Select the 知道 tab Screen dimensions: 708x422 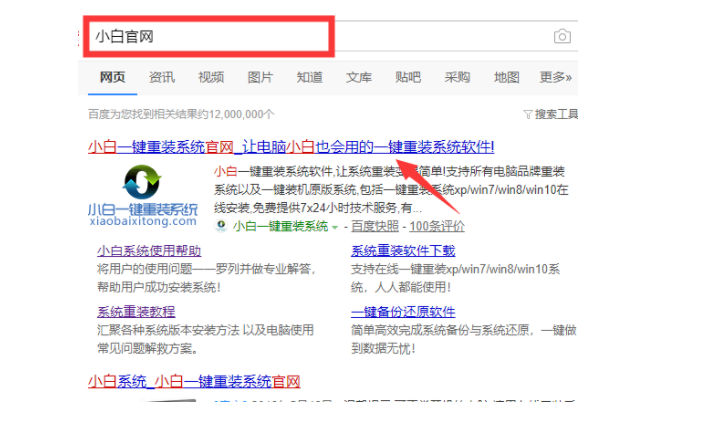[309, 77]
